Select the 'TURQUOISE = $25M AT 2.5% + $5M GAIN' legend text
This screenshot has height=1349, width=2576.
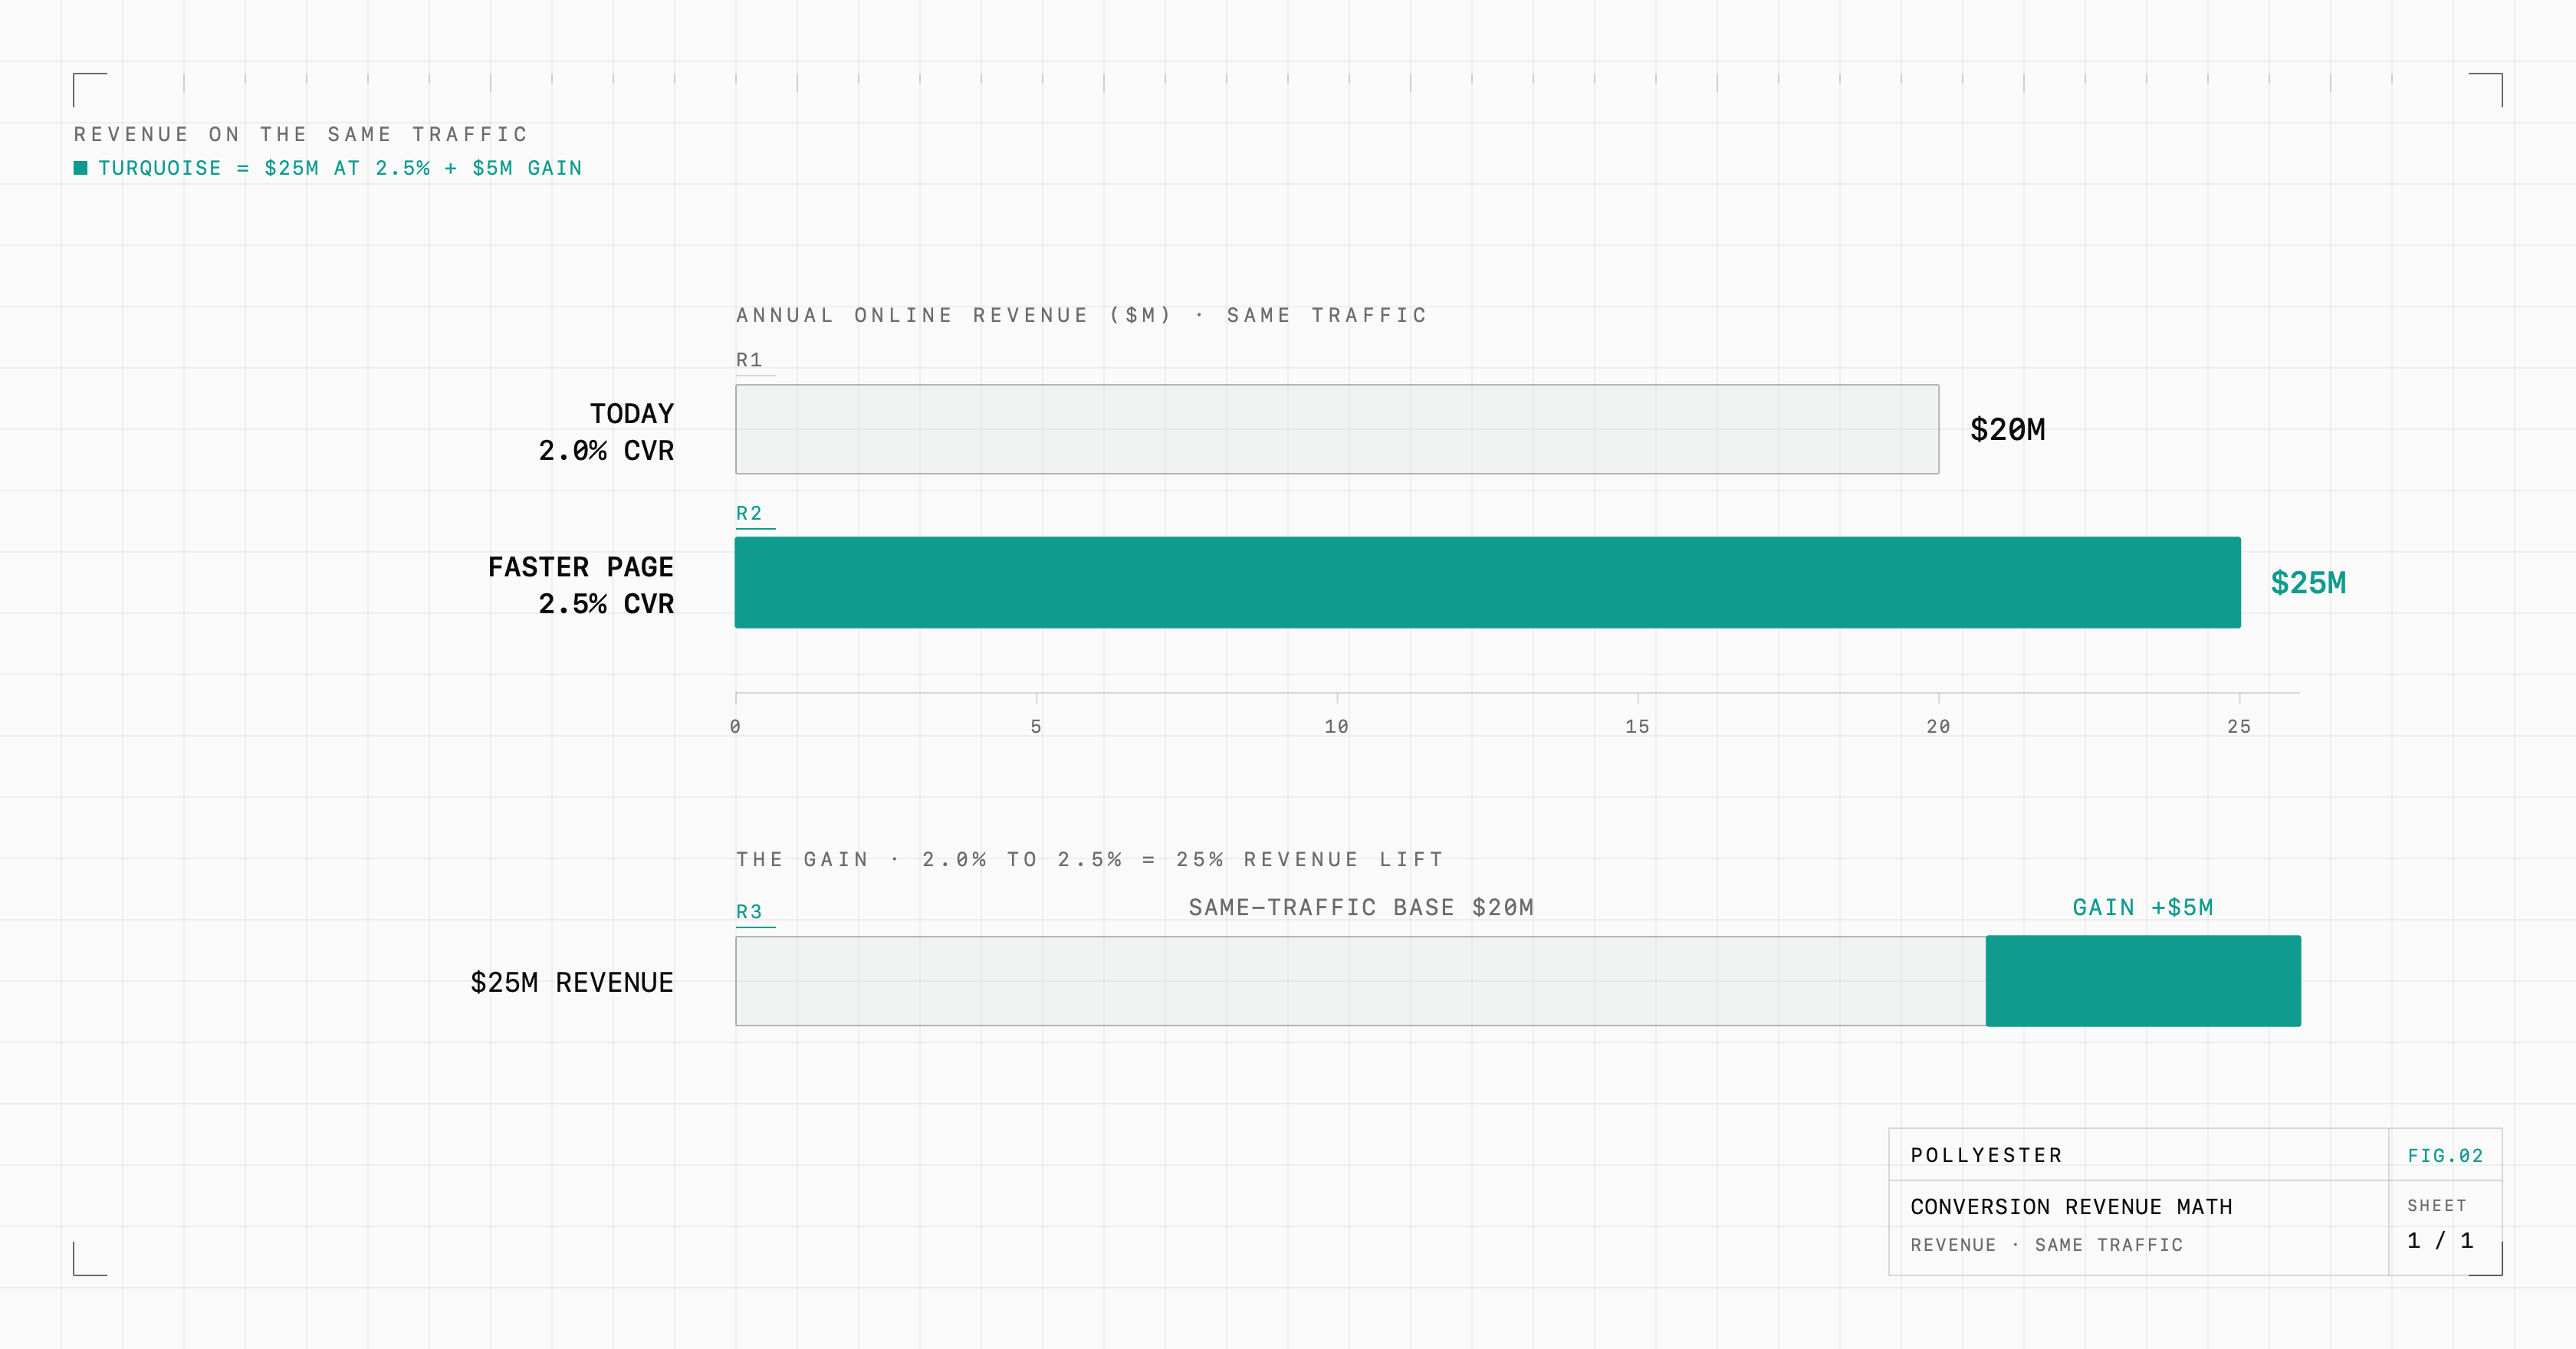coord(340,168)
